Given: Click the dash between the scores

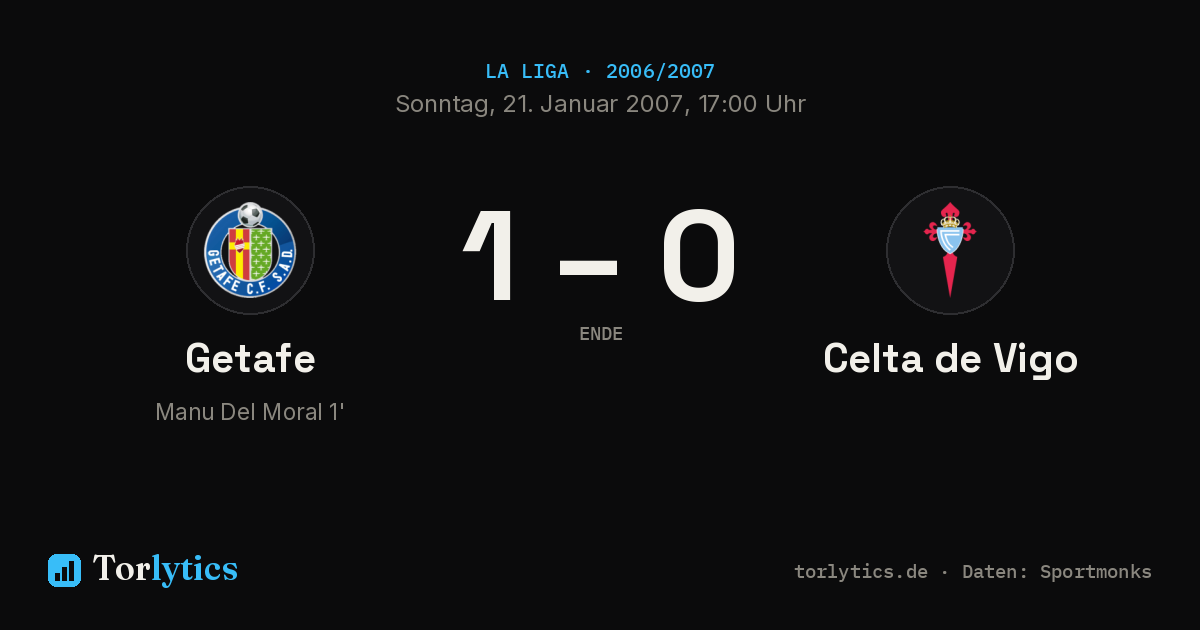Looking at the screenshot, I should point(588,266).
